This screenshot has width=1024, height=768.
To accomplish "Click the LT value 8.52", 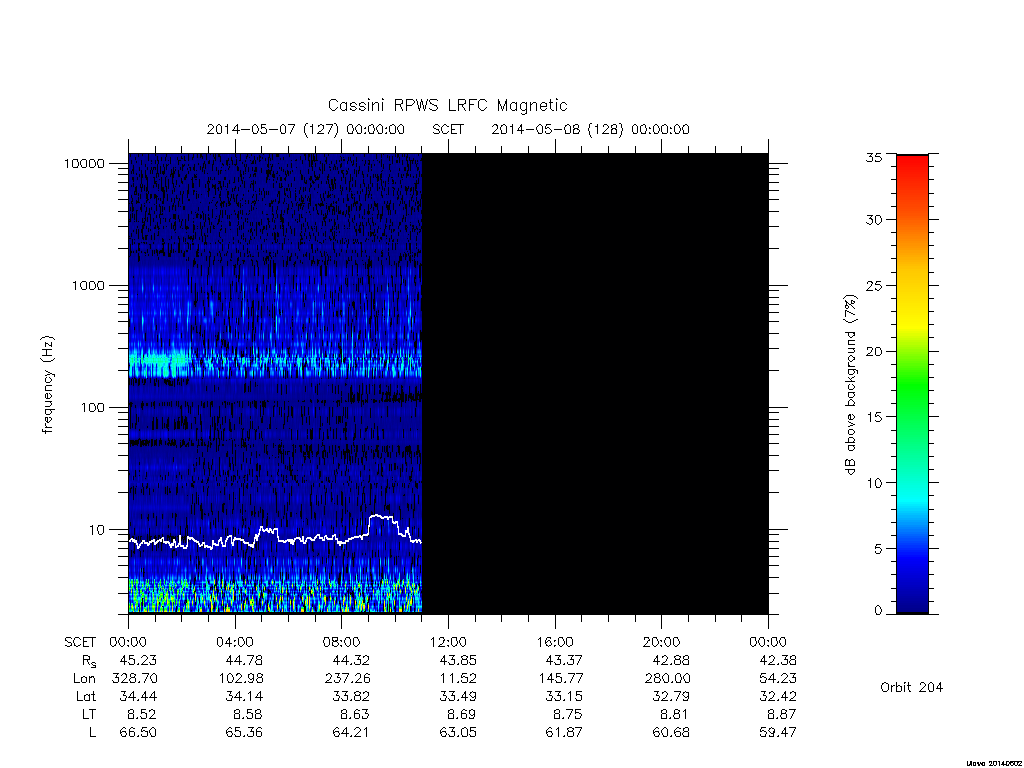I will [x=142, y=714].
